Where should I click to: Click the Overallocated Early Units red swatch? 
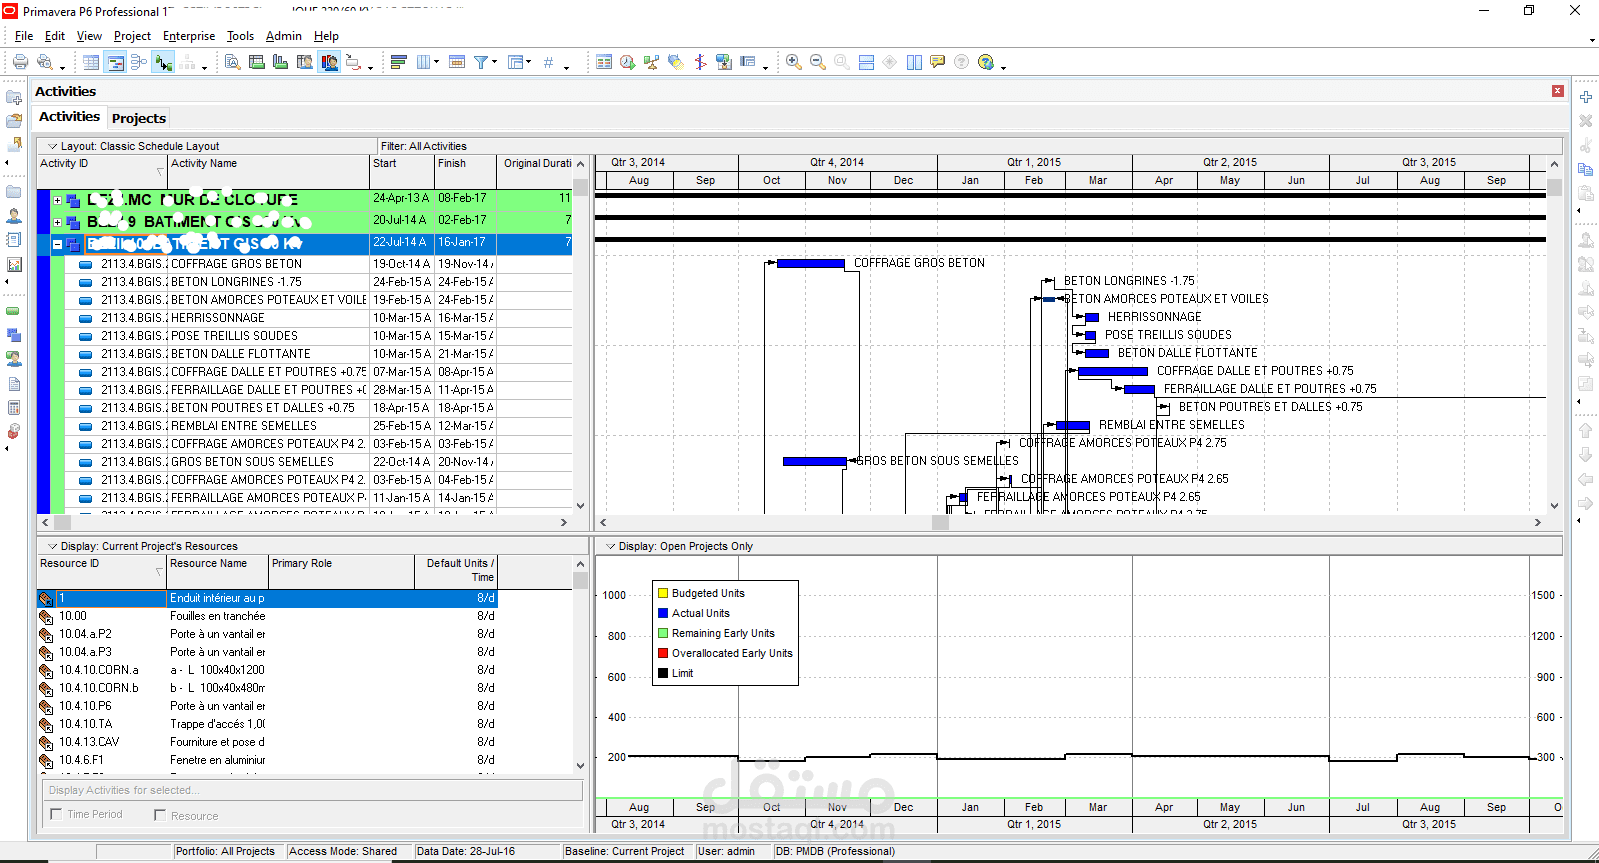tap(662, 653)
